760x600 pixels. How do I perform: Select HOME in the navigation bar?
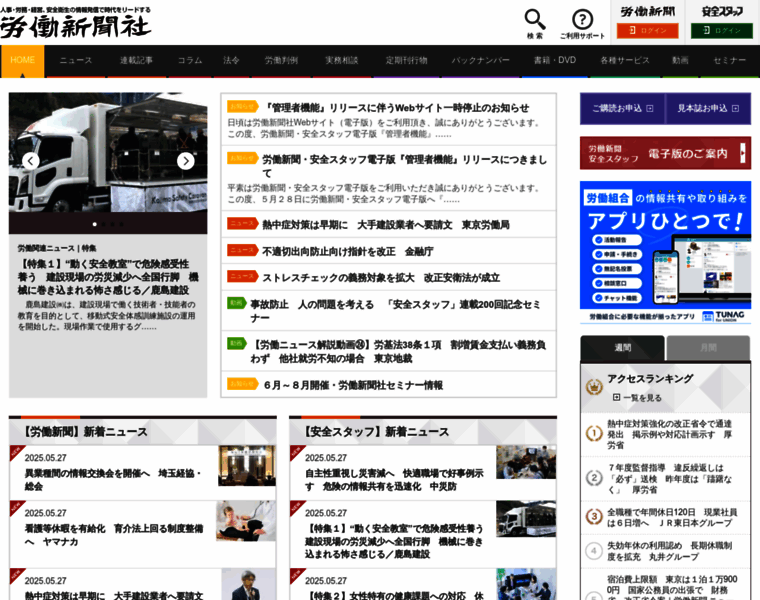click(x=22, y=61)
